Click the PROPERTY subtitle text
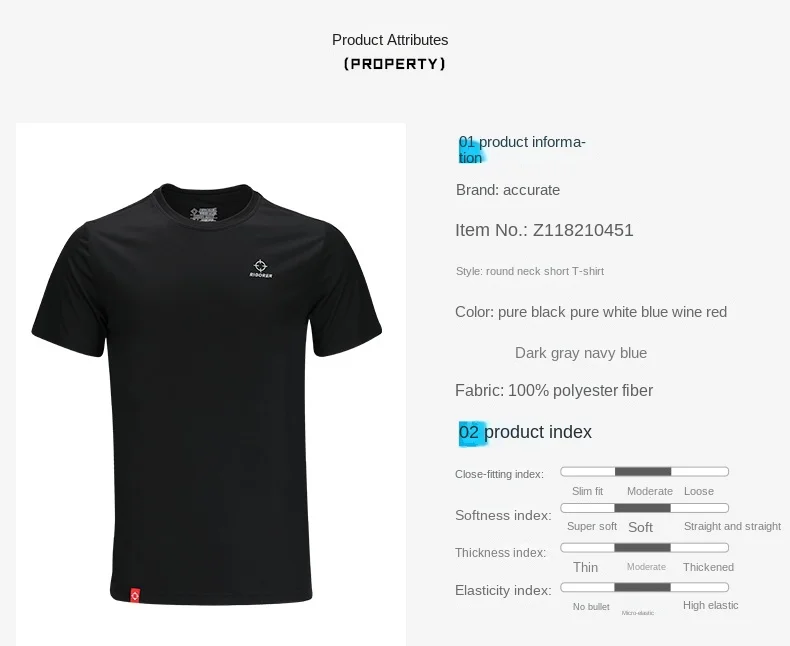This screenshot has width=790, height=646. 394,64
